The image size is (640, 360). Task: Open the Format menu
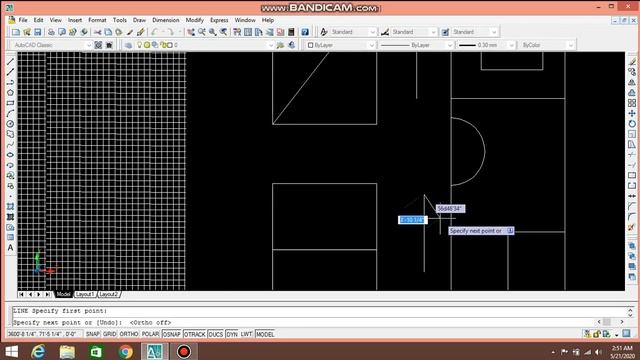tap(97, 20)
